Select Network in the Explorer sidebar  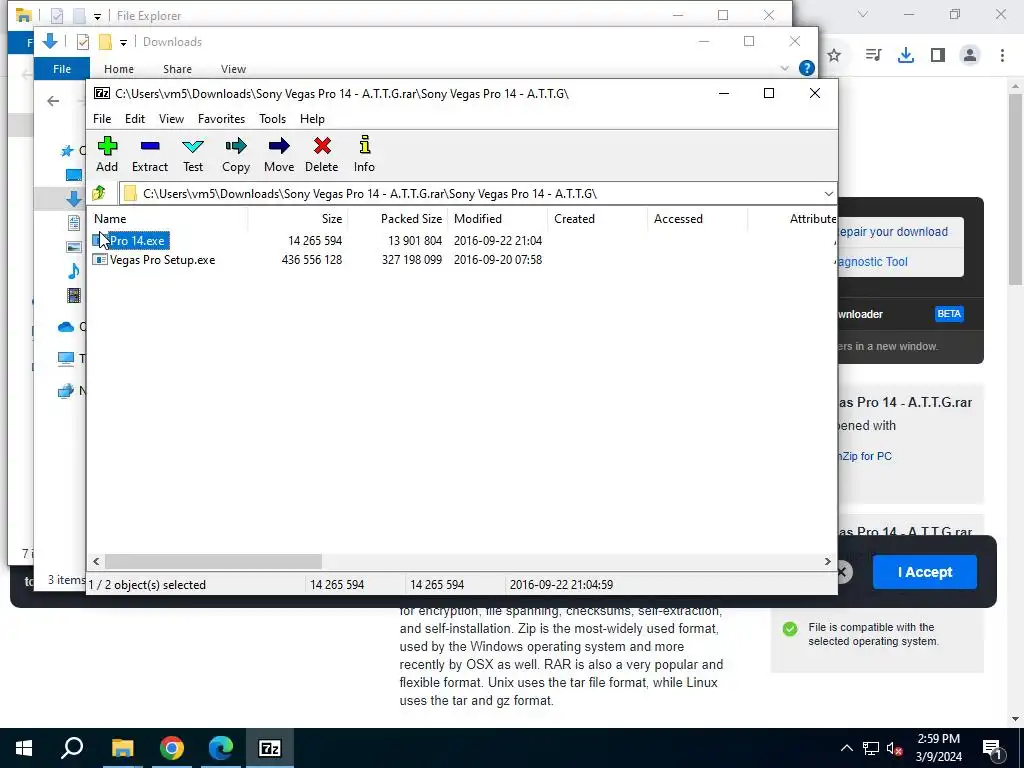click(66, 391)
